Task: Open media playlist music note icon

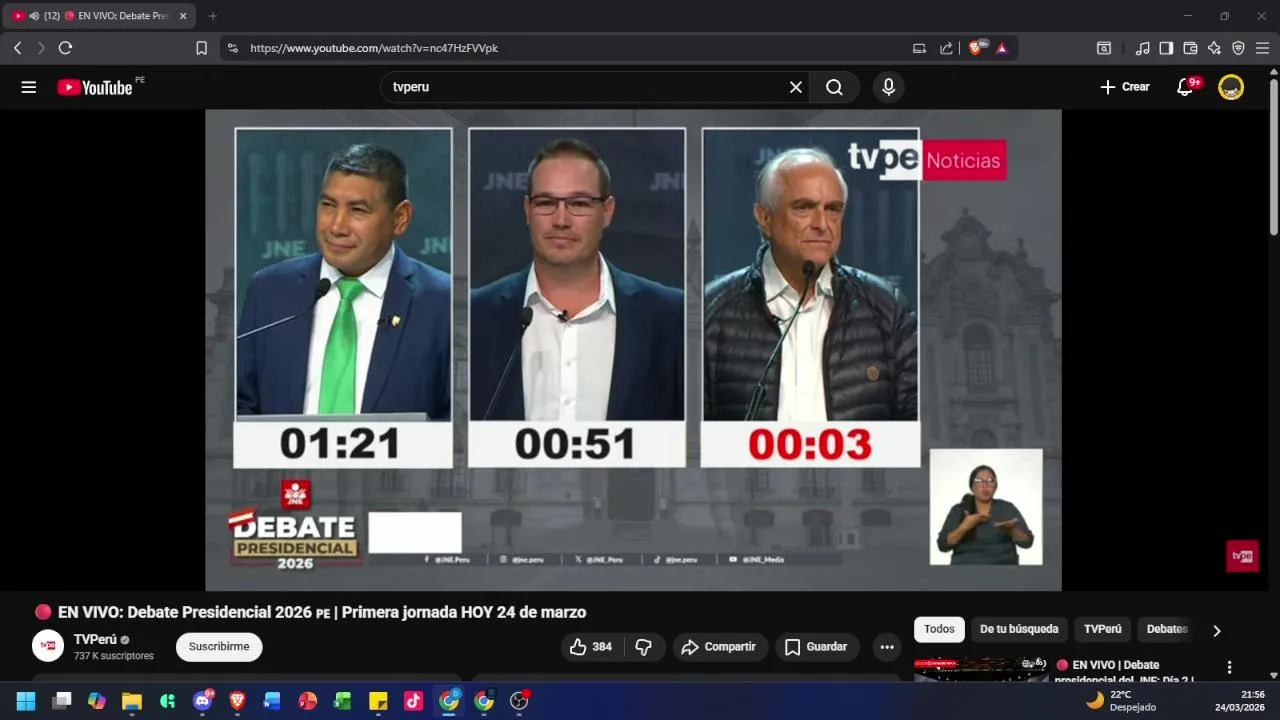Action: coord(1142,48)
